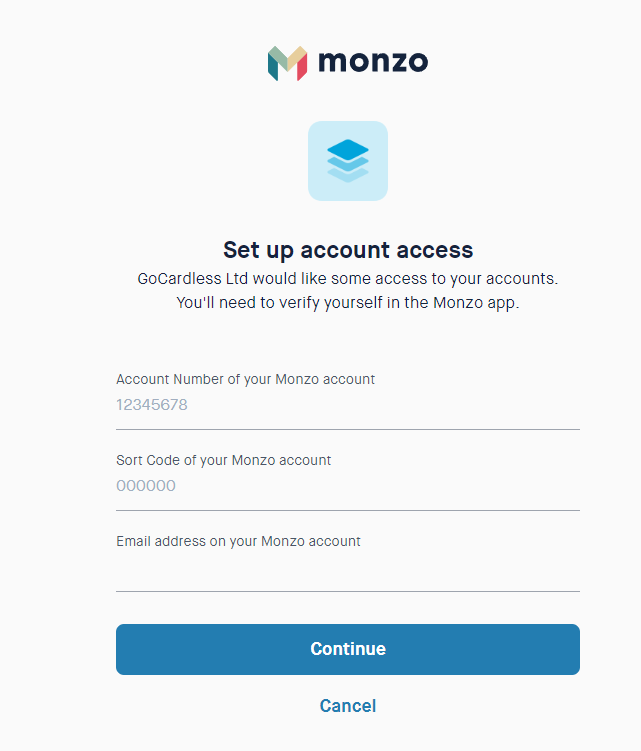Click the 000000 placeholder text

click(x=146, y=486)
